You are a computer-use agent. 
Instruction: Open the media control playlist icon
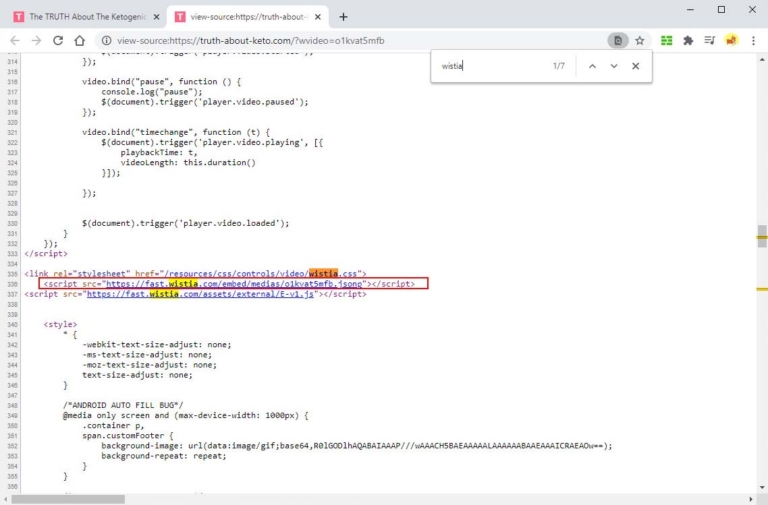click(709, 40)
